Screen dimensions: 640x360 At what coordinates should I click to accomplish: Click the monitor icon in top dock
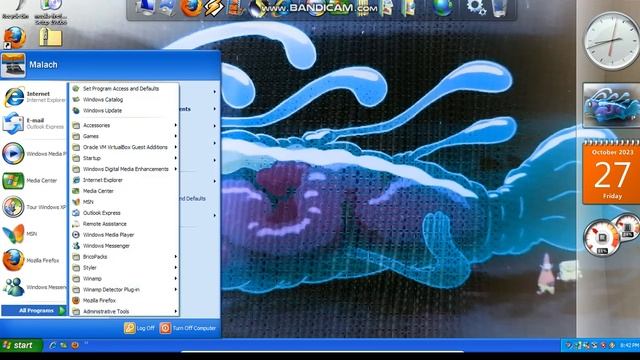145,8
